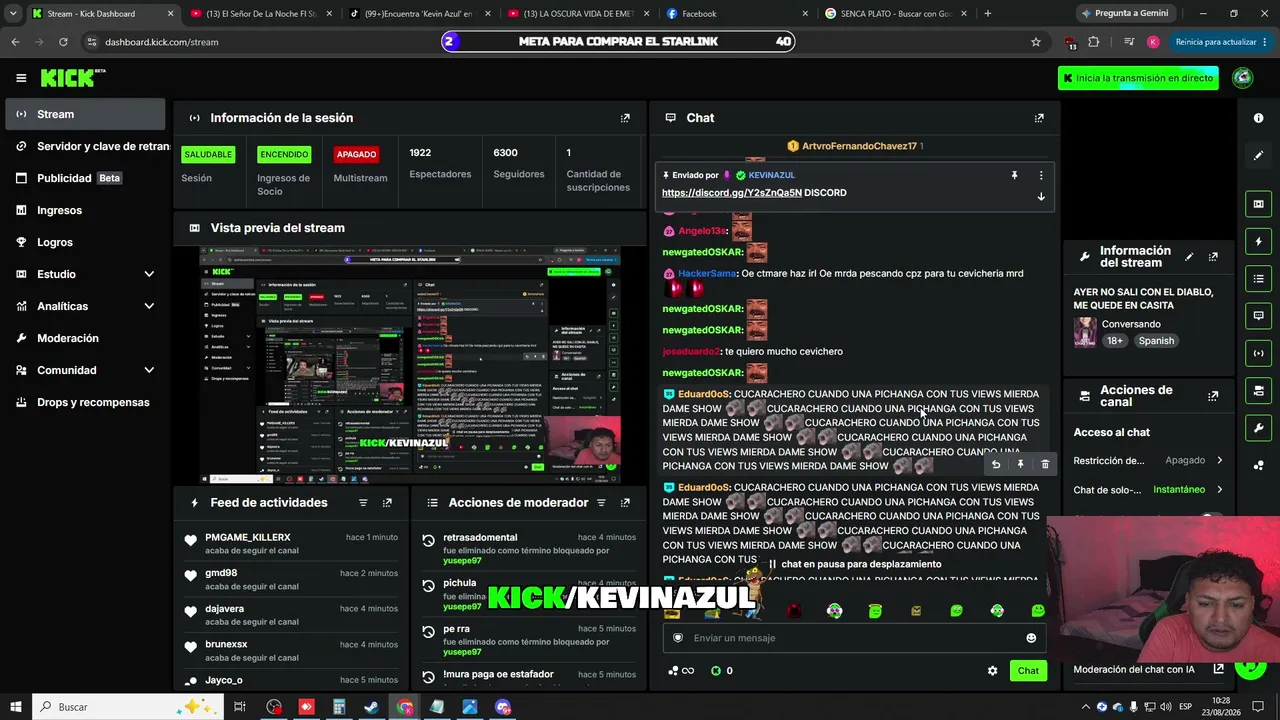Open Moderación del chat con IA link
1280x720 pixels.
[x=1148, y=669]
